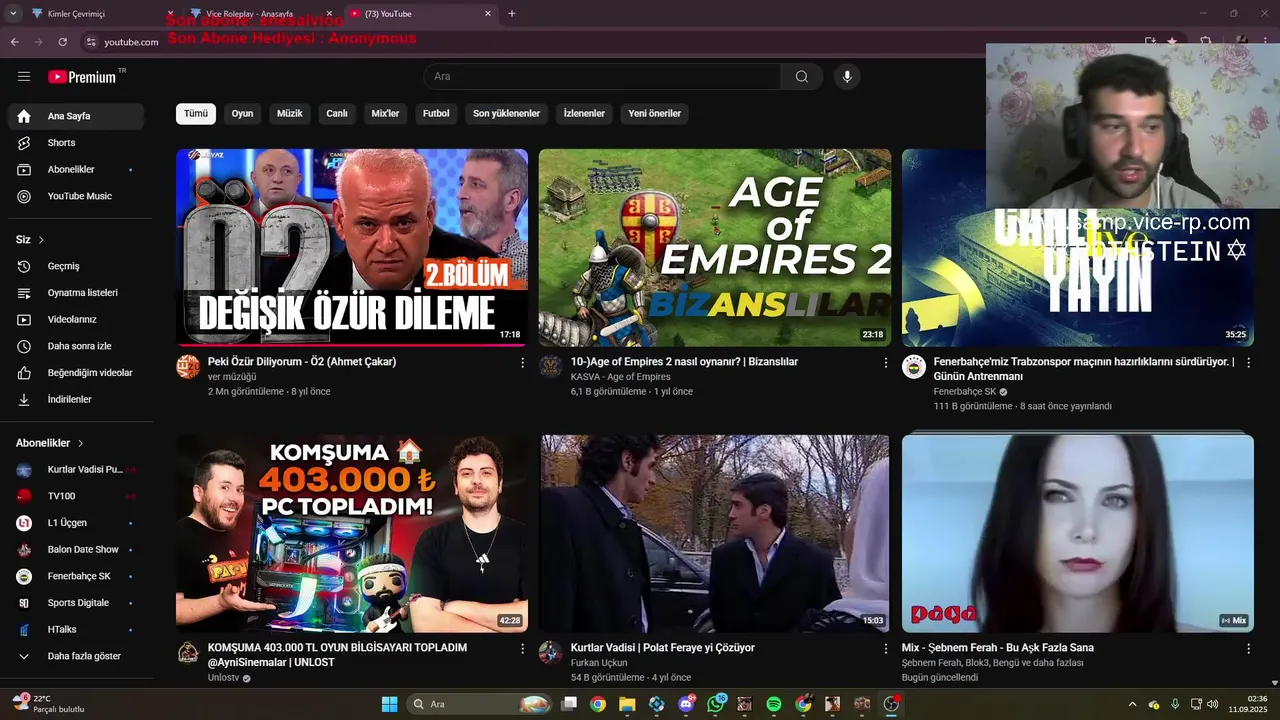1280x720 pixels.
Task: Select the Tümü filter chip
Action: click(196, 114)
